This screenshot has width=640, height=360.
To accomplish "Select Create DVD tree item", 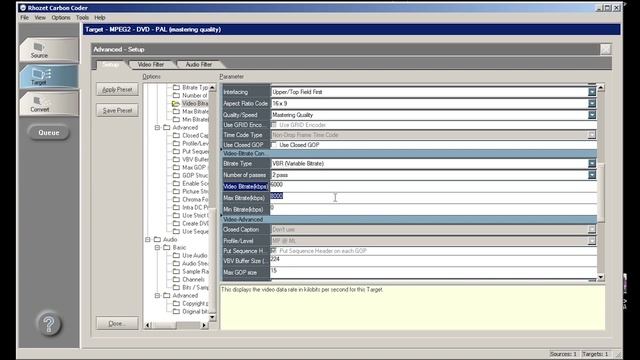I will tap(195, 224).
